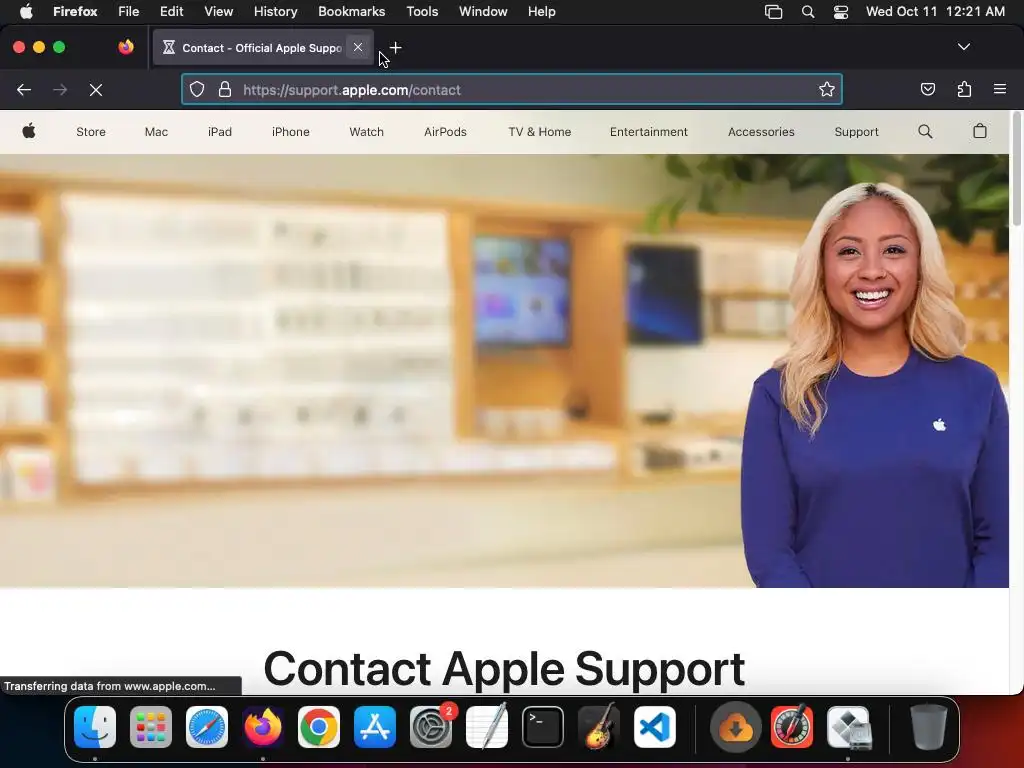The height and width of the screenshot is (768, 1024).
Task: Open the Firefox hamburger application menu
Action: [x=999, y=89]
